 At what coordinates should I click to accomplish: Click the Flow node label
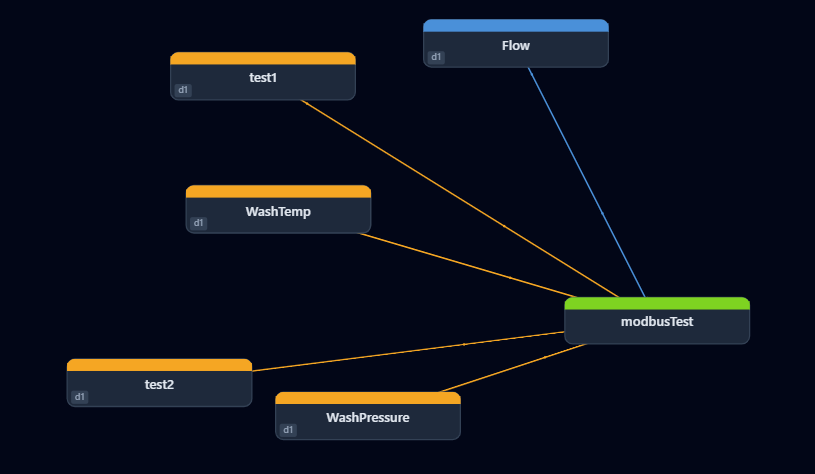(x=515, y=46)
